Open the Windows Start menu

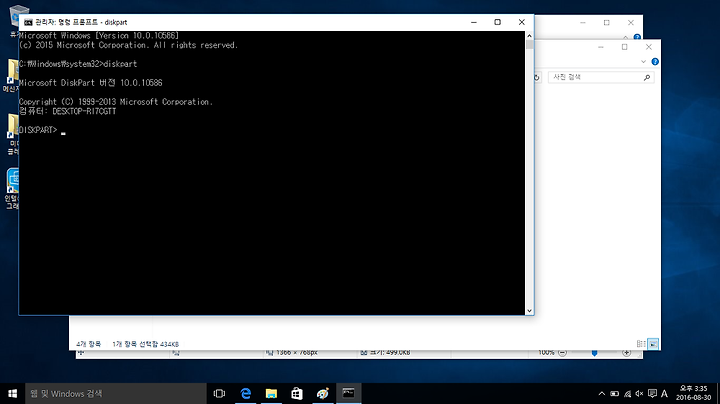(x=12, y=393)
